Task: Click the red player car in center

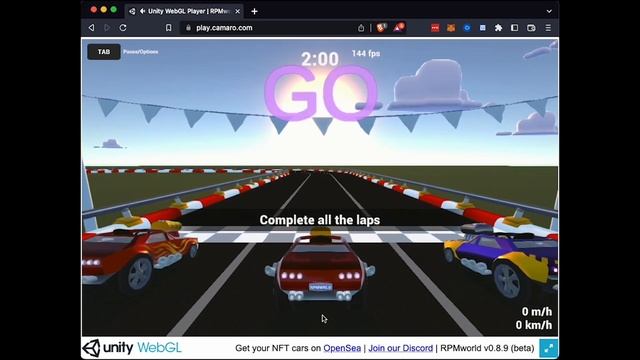Action: [320, 267]
